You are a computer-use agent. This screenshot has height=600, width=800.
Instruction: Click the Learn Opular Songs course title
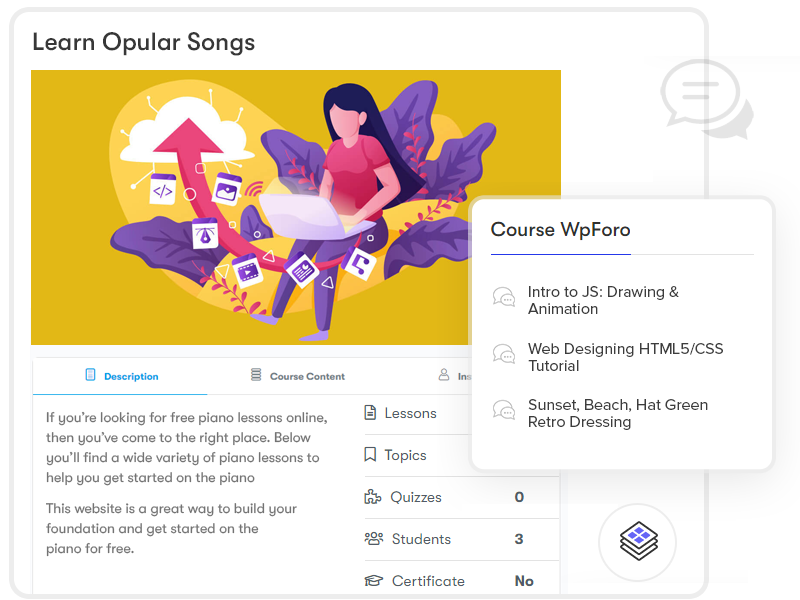coord(143,42)
